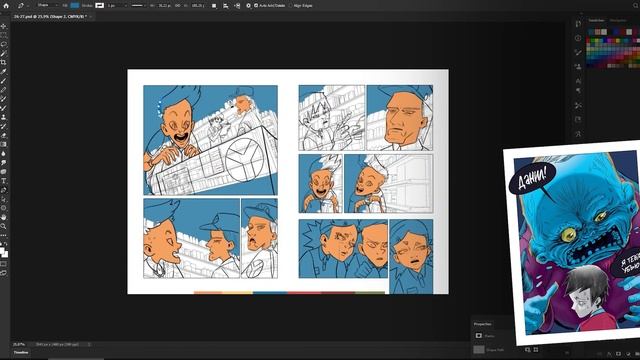Click the W width input field
The height and width of the screenshot is (360, 640).
click(x=164, y=6)
